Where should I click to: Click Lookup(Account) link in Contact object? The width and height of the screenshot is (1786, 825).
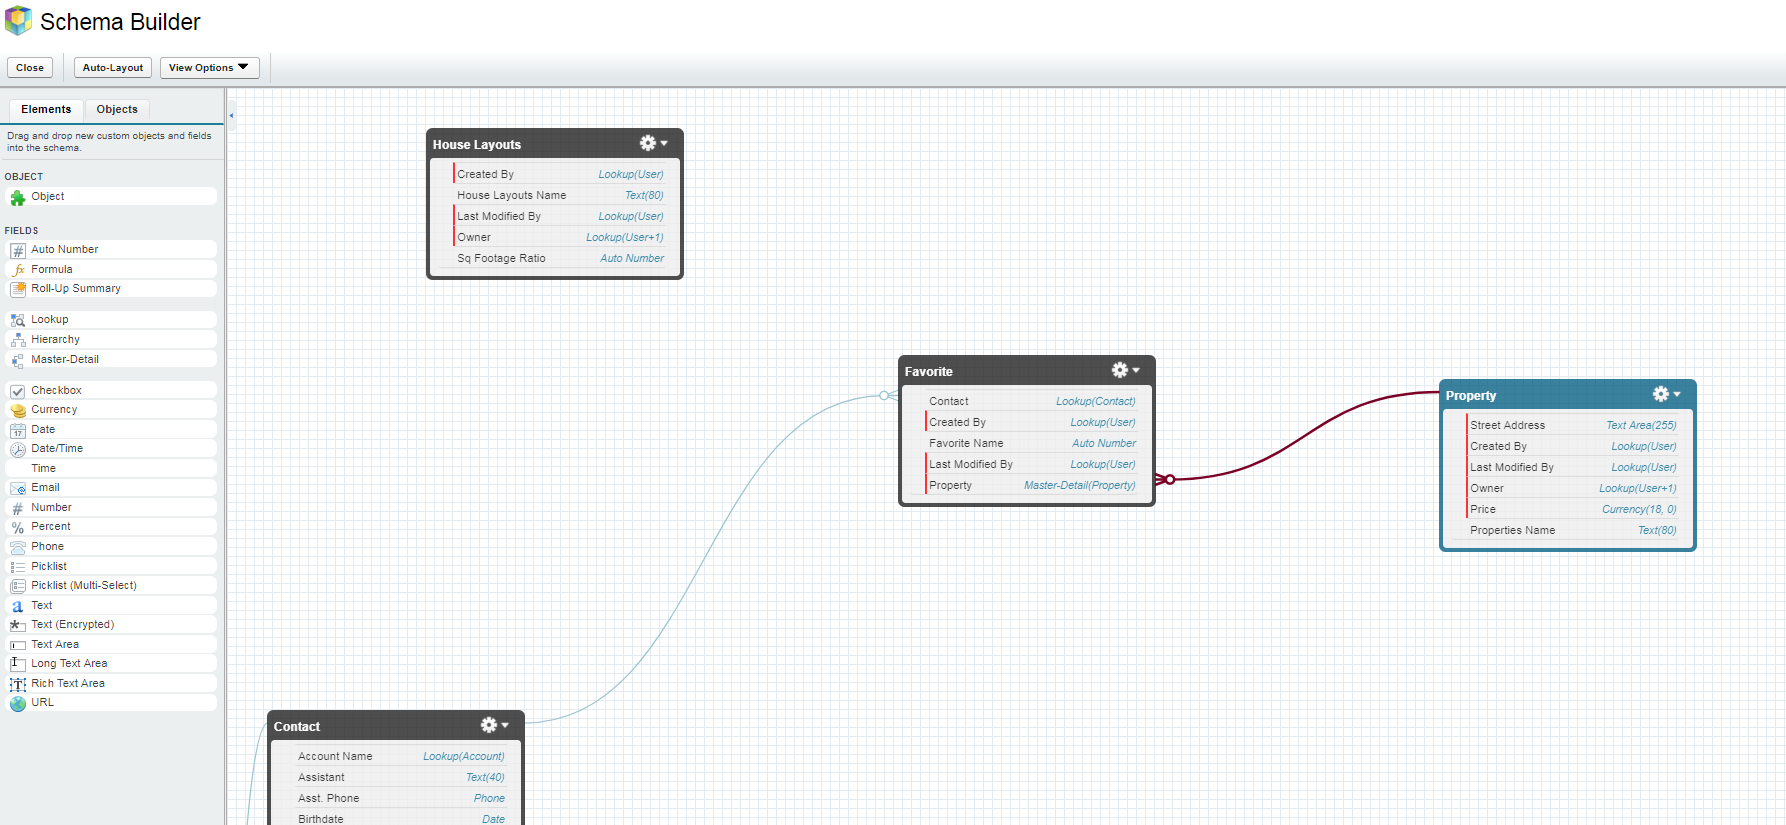[x=464, y=757]
